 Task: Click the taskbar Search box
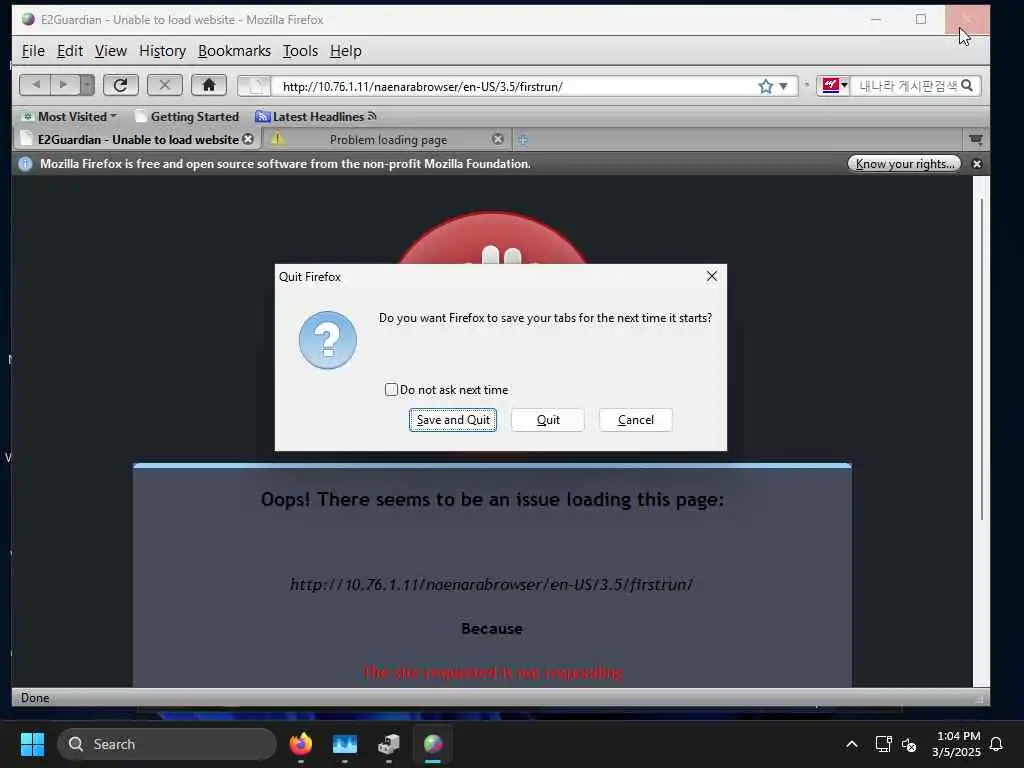tap(167, 744)
